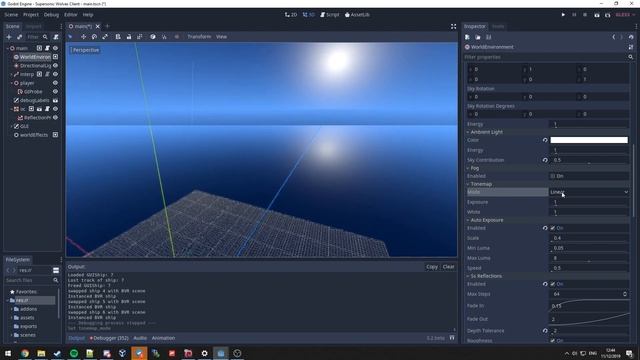Open object history icon in Inspector

pyautogui.click(x=631, y=37)
